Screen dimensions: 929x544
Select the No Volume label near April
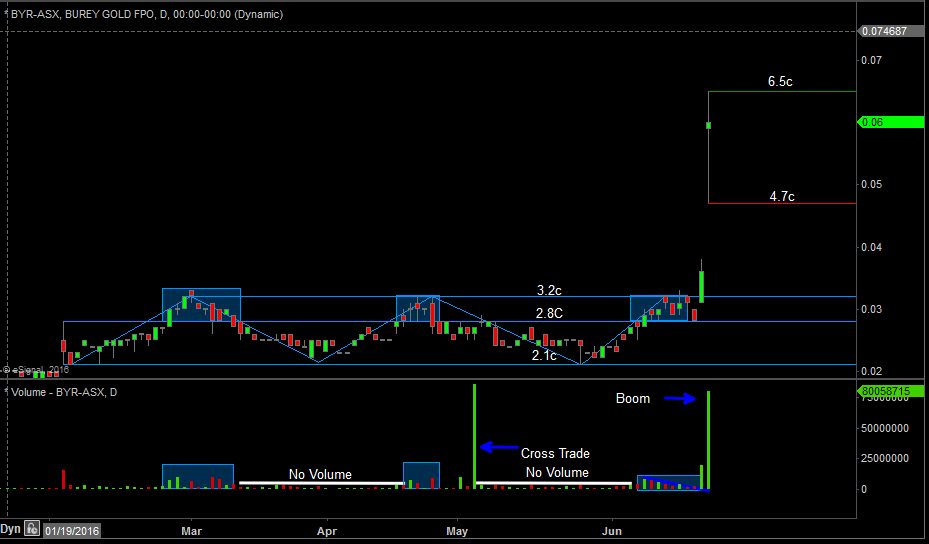(x=320, y=474)
